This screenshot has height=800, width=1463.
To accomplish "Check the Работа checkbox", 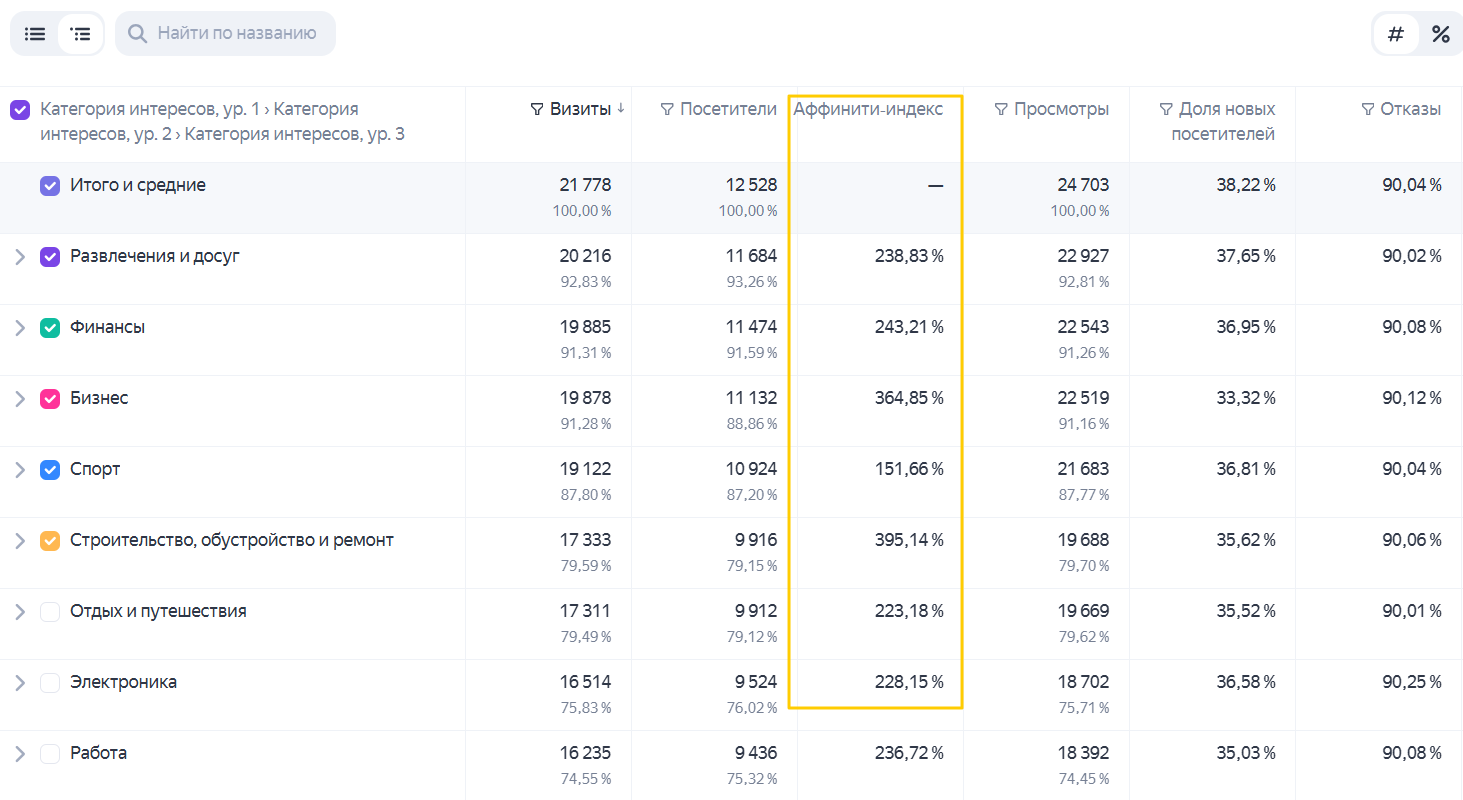I will click(x=50, y=754).
